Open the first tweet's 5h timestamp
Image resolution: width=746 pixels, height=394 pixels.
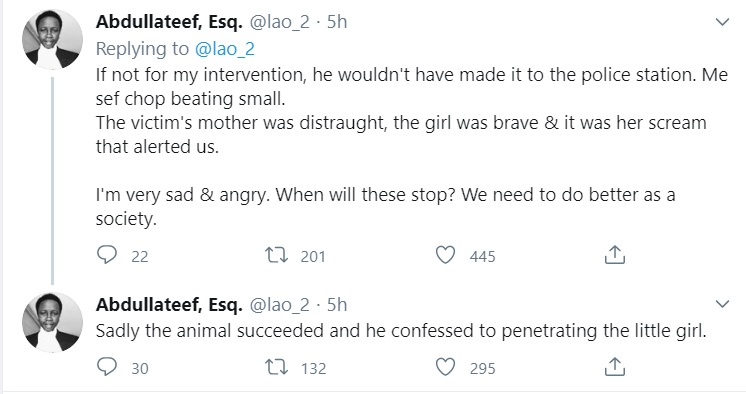(x=337, y=22)
